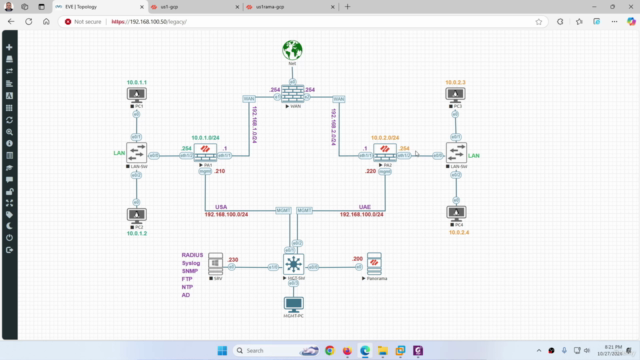Open the text objects 'A' sidebar icon
Image resolution: width=640 pixels, height=360 pixels.
point(9,96)
